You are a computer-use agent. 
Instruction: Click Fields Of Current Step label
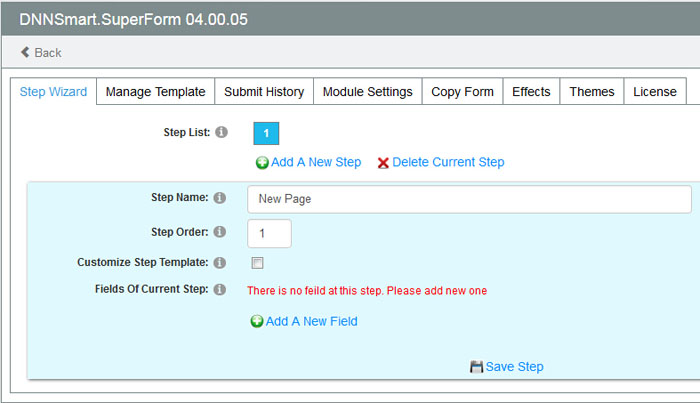(151, 289)
